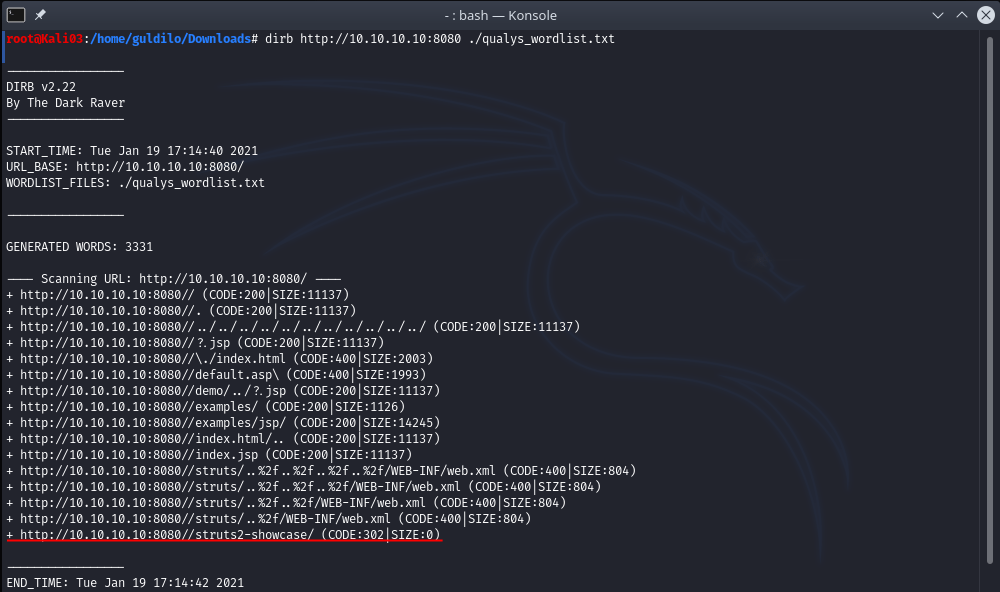Viewport: 1000px width, 592px height.
Task: Click the underlined struts2-showcase URL
Action: [166, 535]
